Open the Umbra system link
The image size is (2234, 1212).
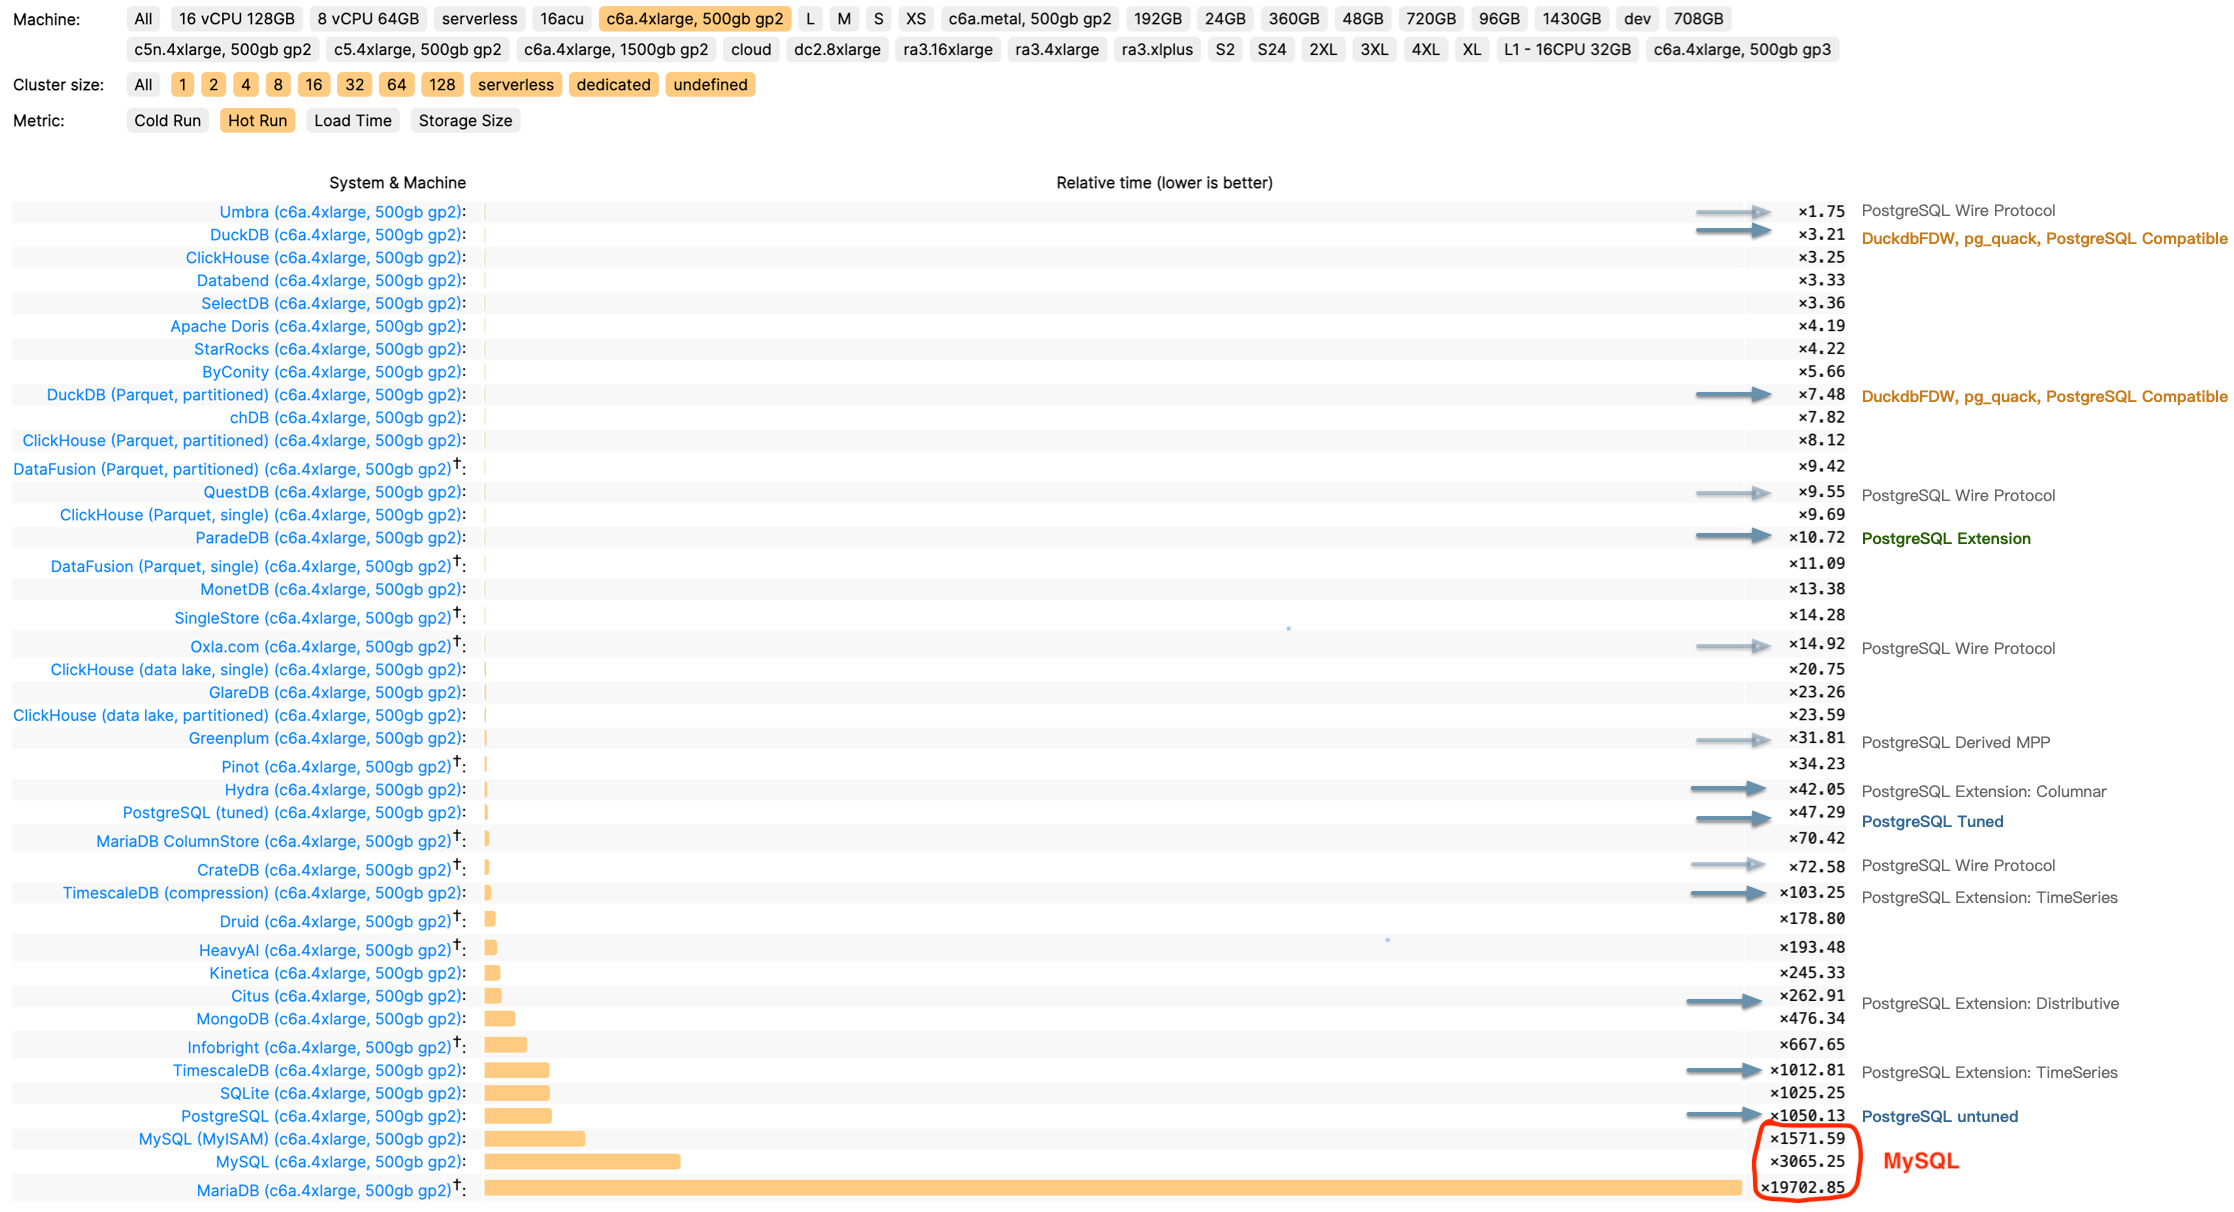point(340,212)
